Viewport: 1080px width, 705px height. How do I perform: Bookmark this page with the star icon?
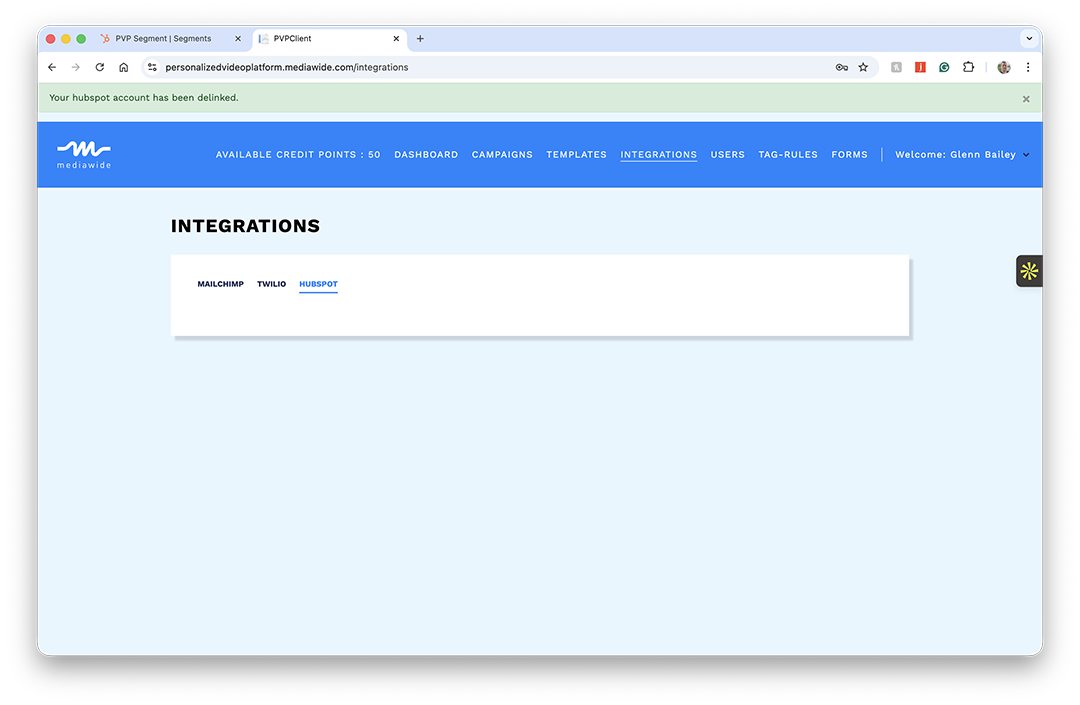pyautogui.click(x=863, y=67)
